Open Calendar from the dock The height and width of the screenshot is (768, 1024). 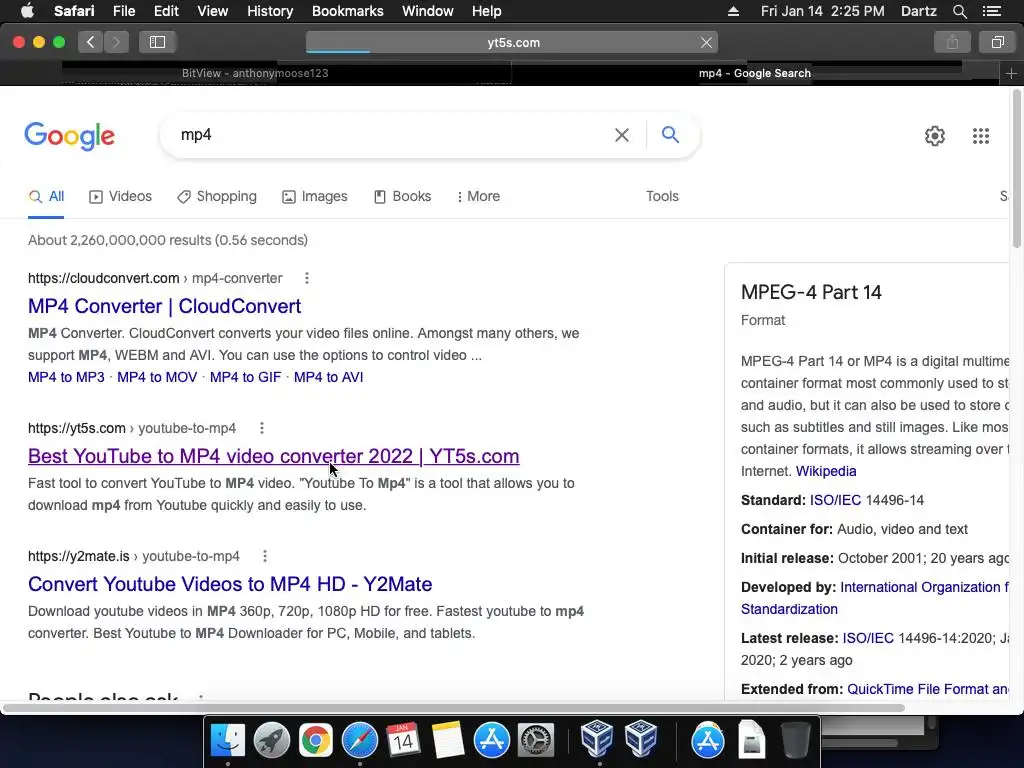(x=403, y=740)
